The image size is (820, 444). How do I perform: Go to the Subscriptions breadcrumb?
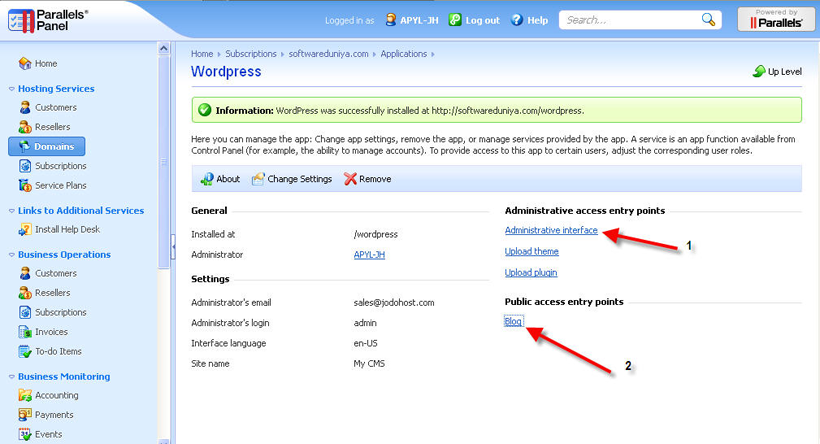(250, 54)
